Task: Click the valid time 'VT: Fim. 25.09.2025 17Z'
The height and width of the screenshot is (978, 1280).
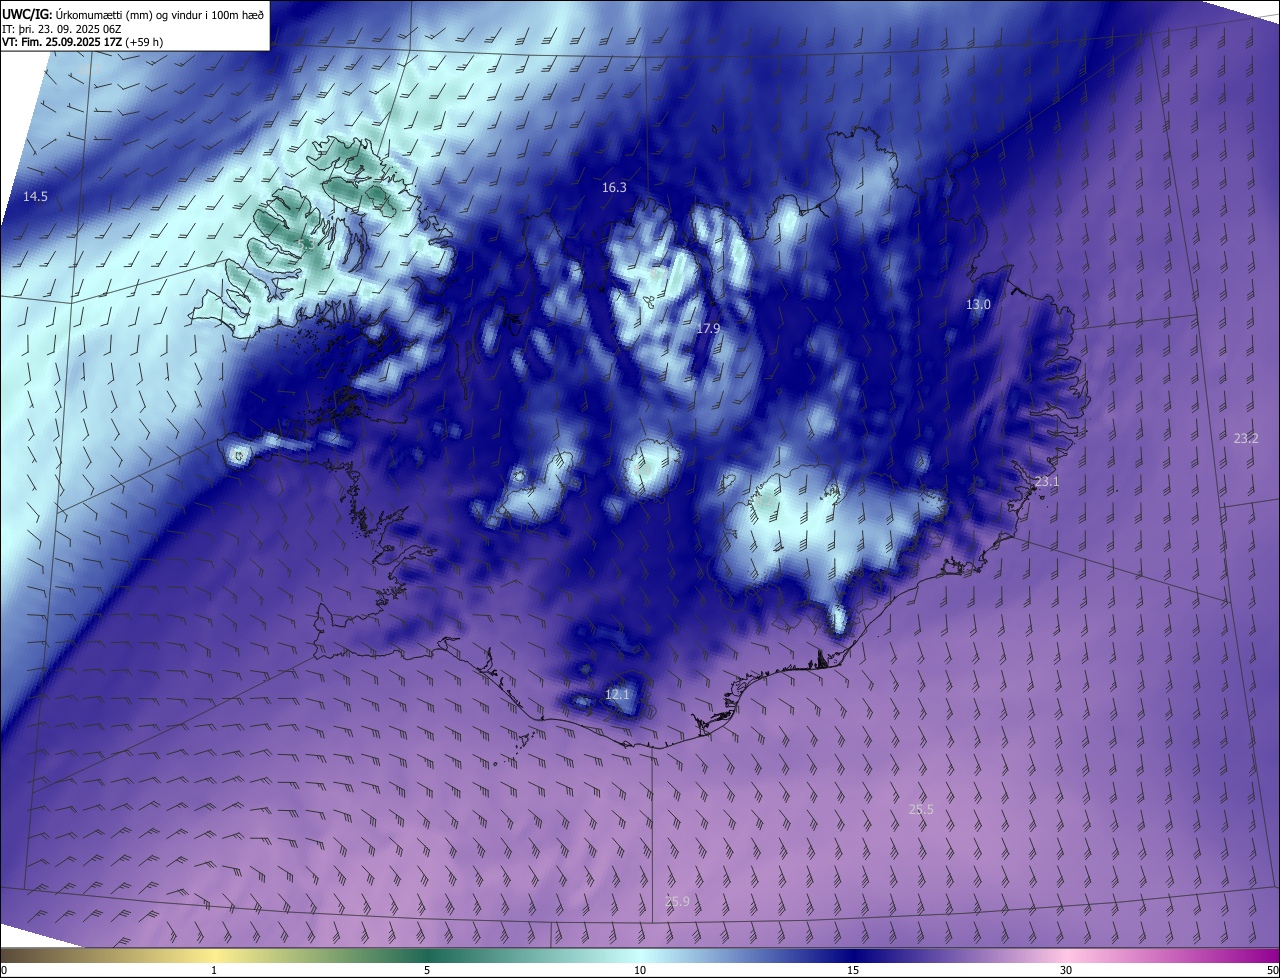Action: [62, 42]
